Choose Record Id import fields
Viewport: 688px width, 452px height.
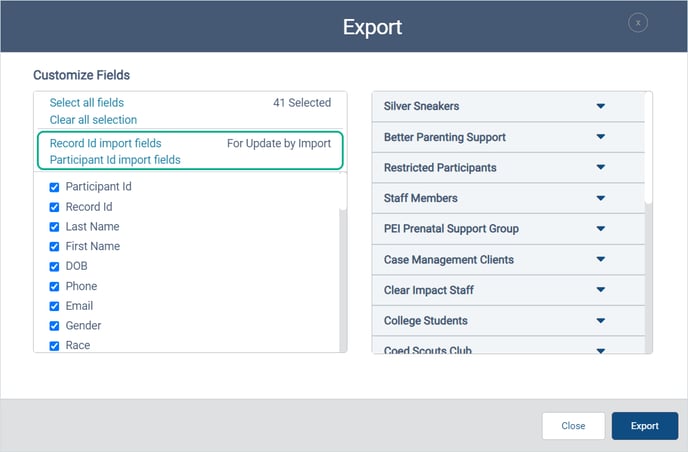(105, 143)
